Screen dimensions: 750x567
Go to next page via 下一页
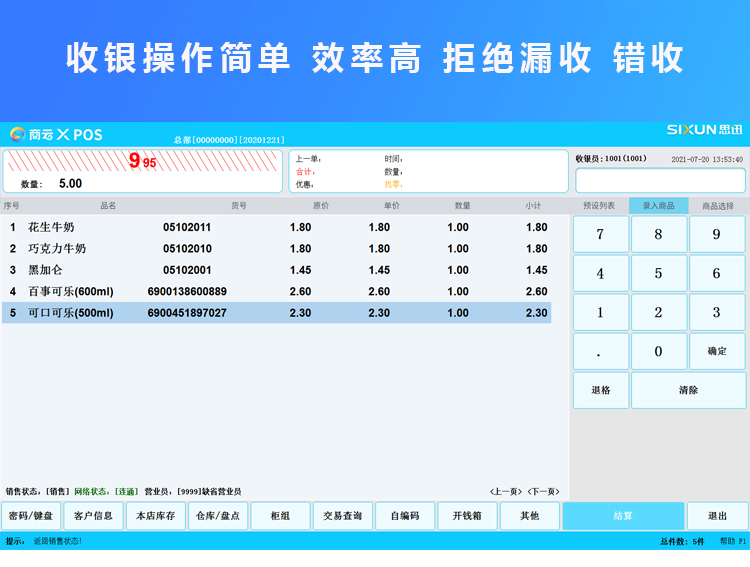click(543, 492)
